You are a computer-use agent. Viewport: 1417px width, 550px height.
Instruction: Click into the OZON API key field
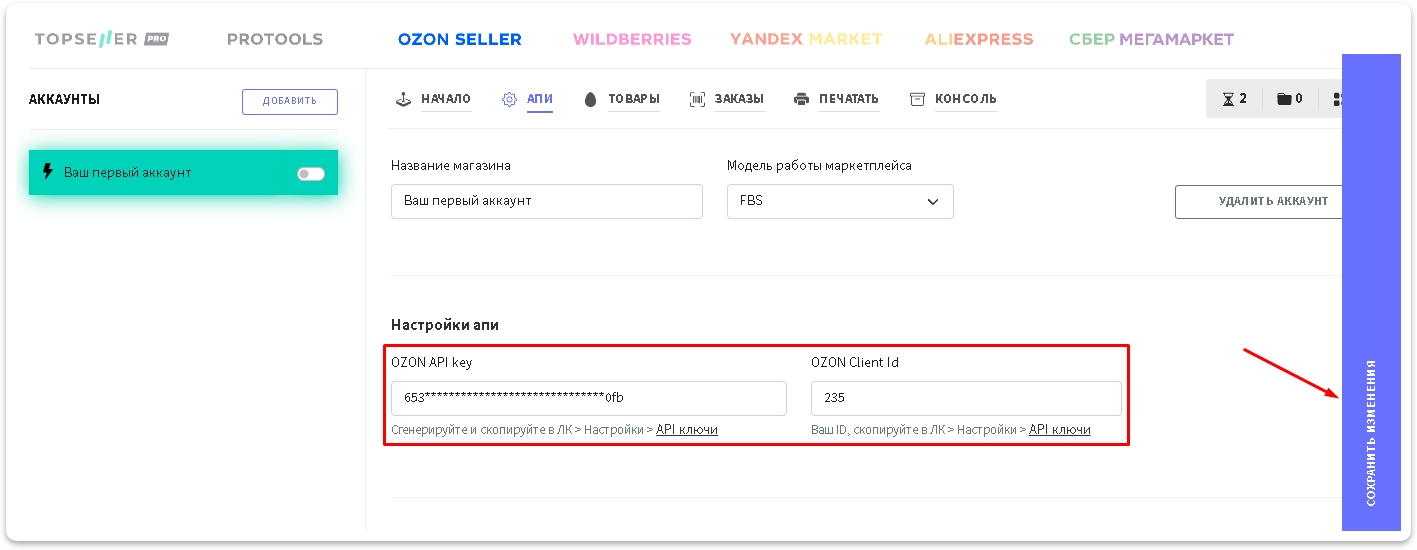(588, 398)
